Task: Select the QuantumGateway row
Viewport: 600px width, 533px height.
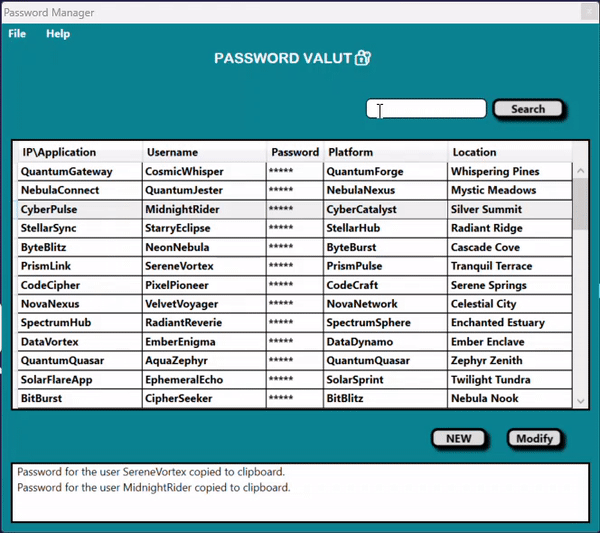Action: 295,171
